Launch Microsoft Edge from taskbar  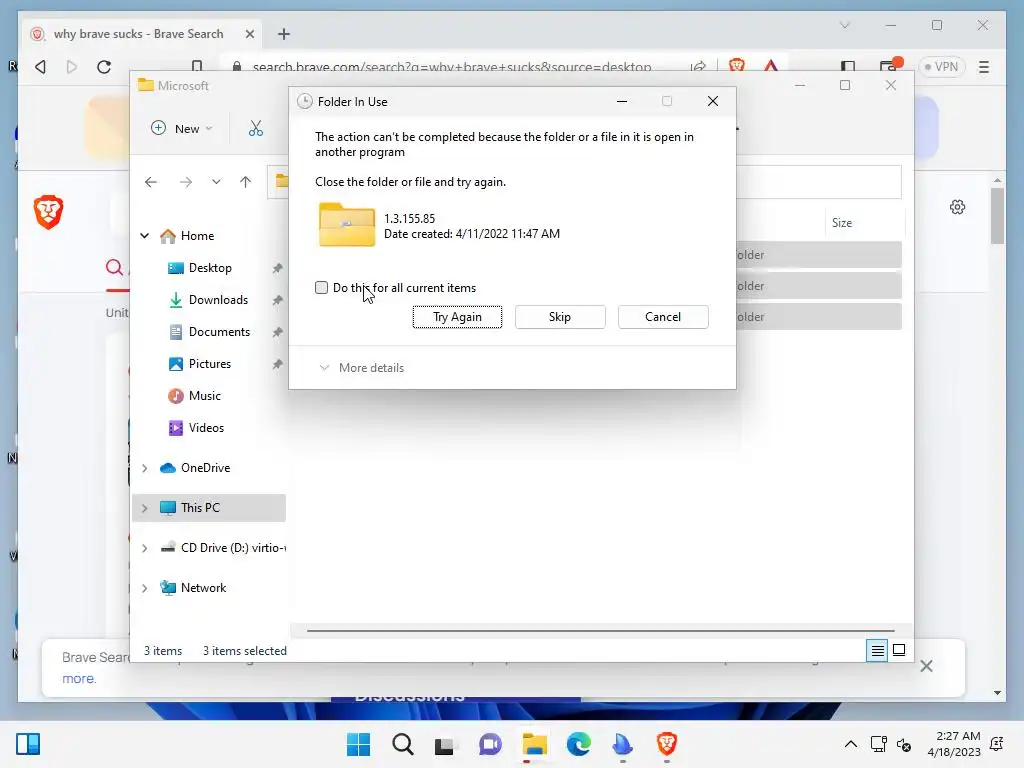(579, 744)
